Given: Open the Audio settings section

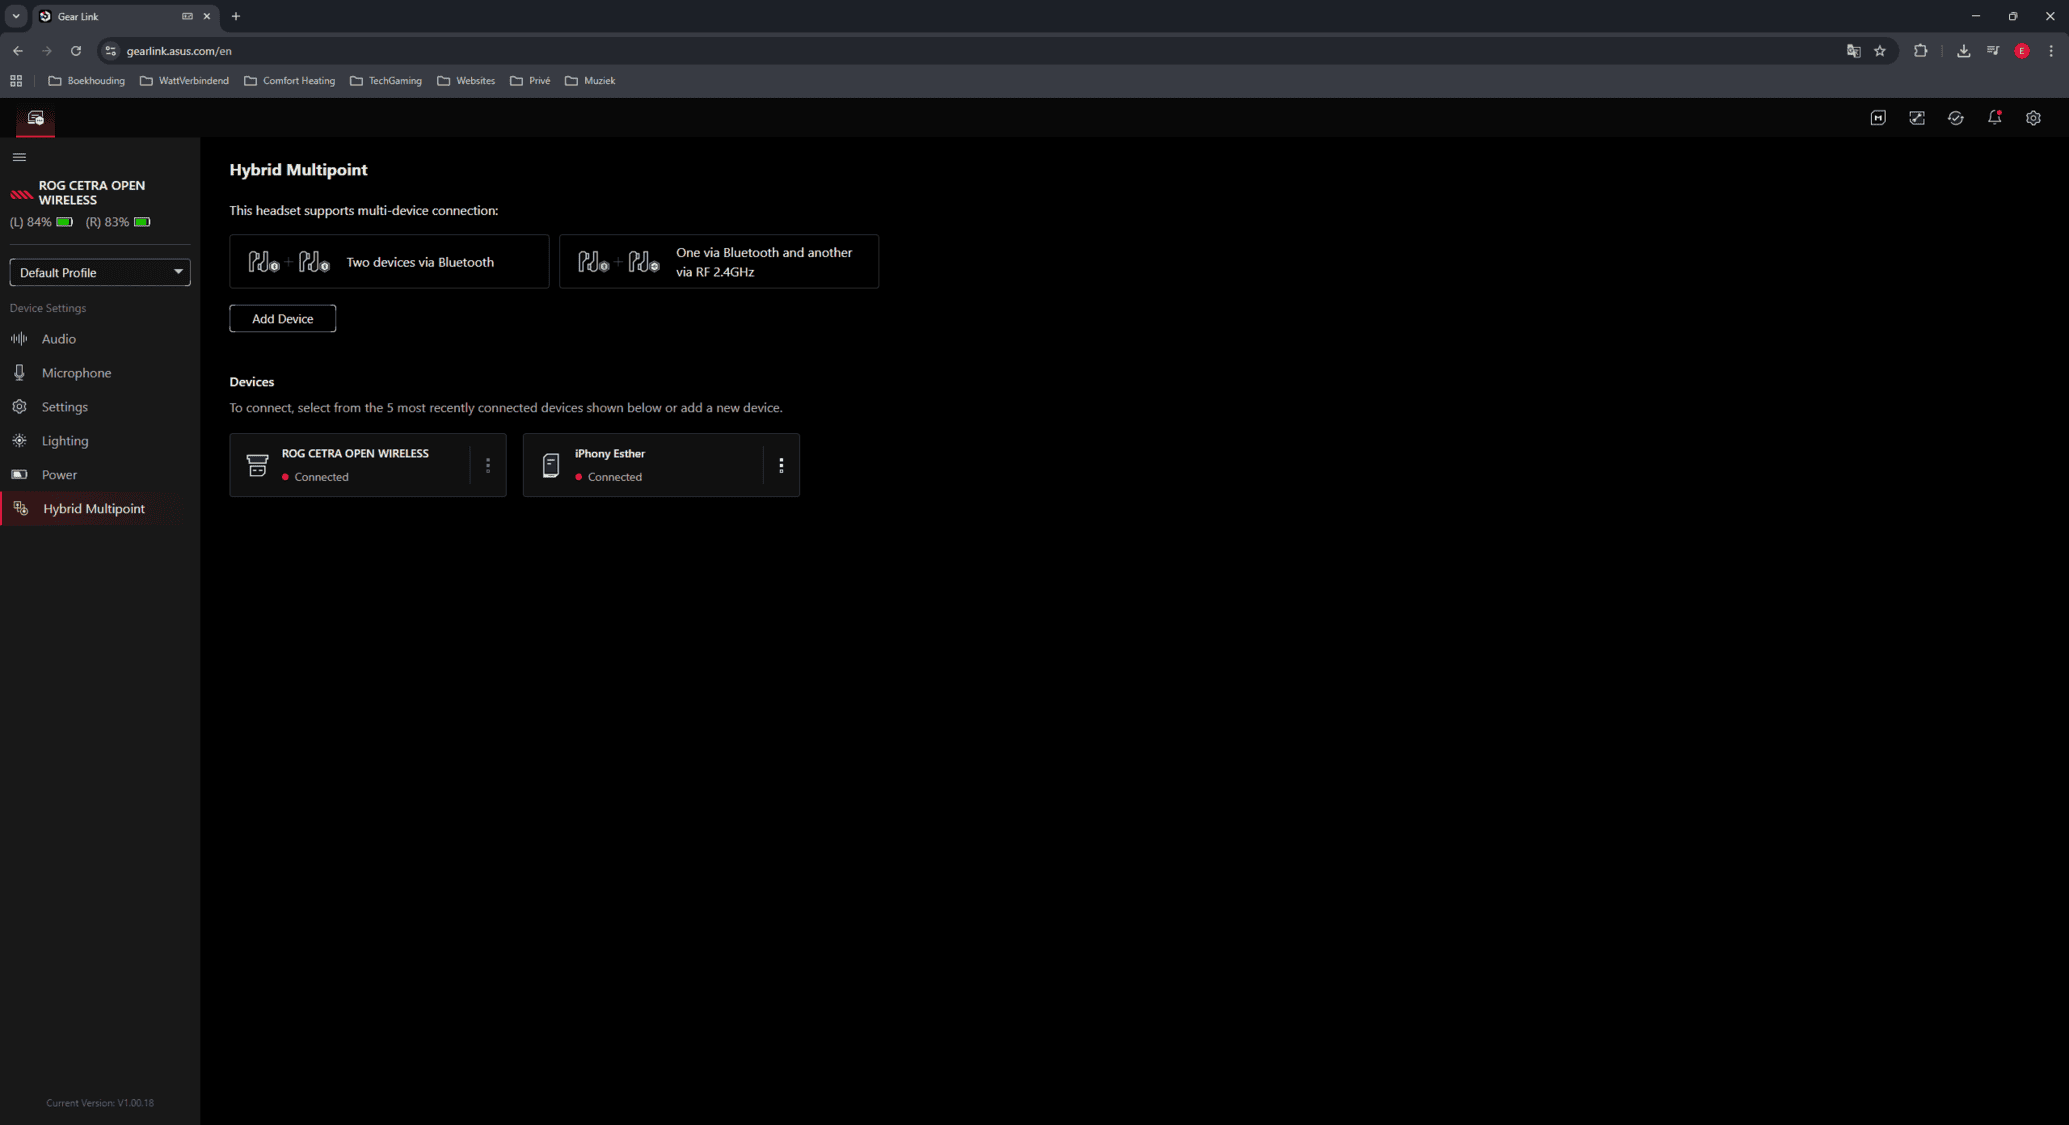Looking at the screenshot, I should [58, 339].
